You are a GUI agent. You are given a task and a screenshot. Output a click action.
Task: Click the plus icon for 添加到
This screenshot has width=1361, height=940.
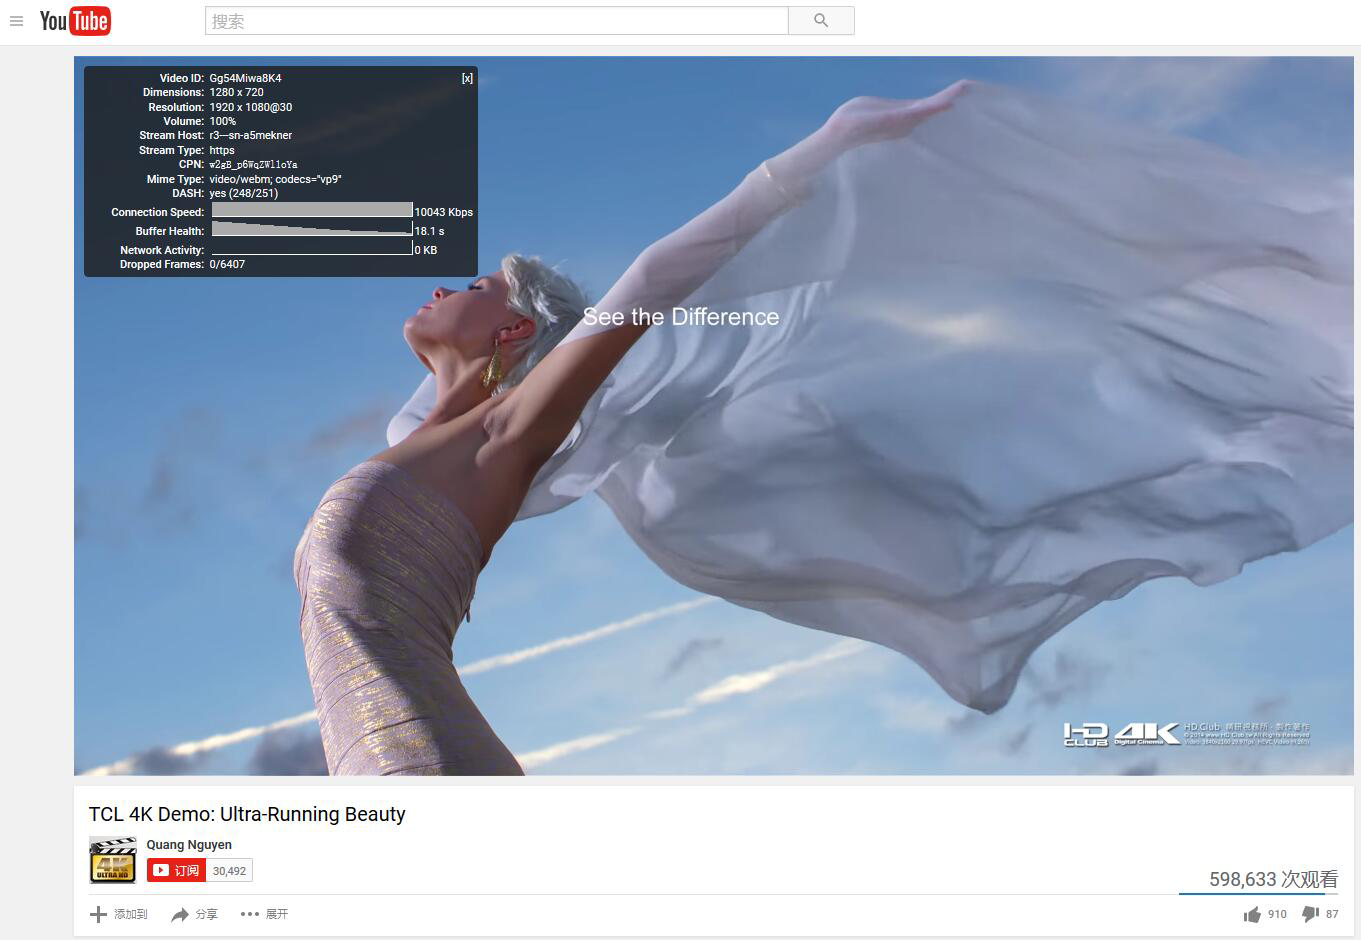click(x=98, y=914)
